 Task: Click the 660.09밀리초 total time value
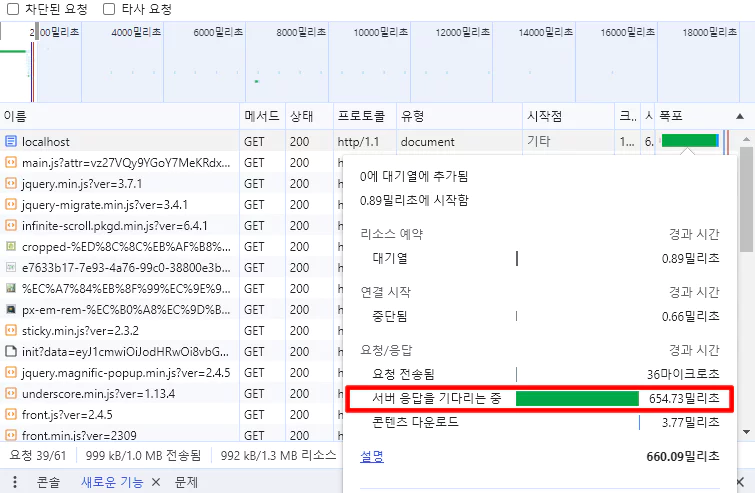point(683,456)
